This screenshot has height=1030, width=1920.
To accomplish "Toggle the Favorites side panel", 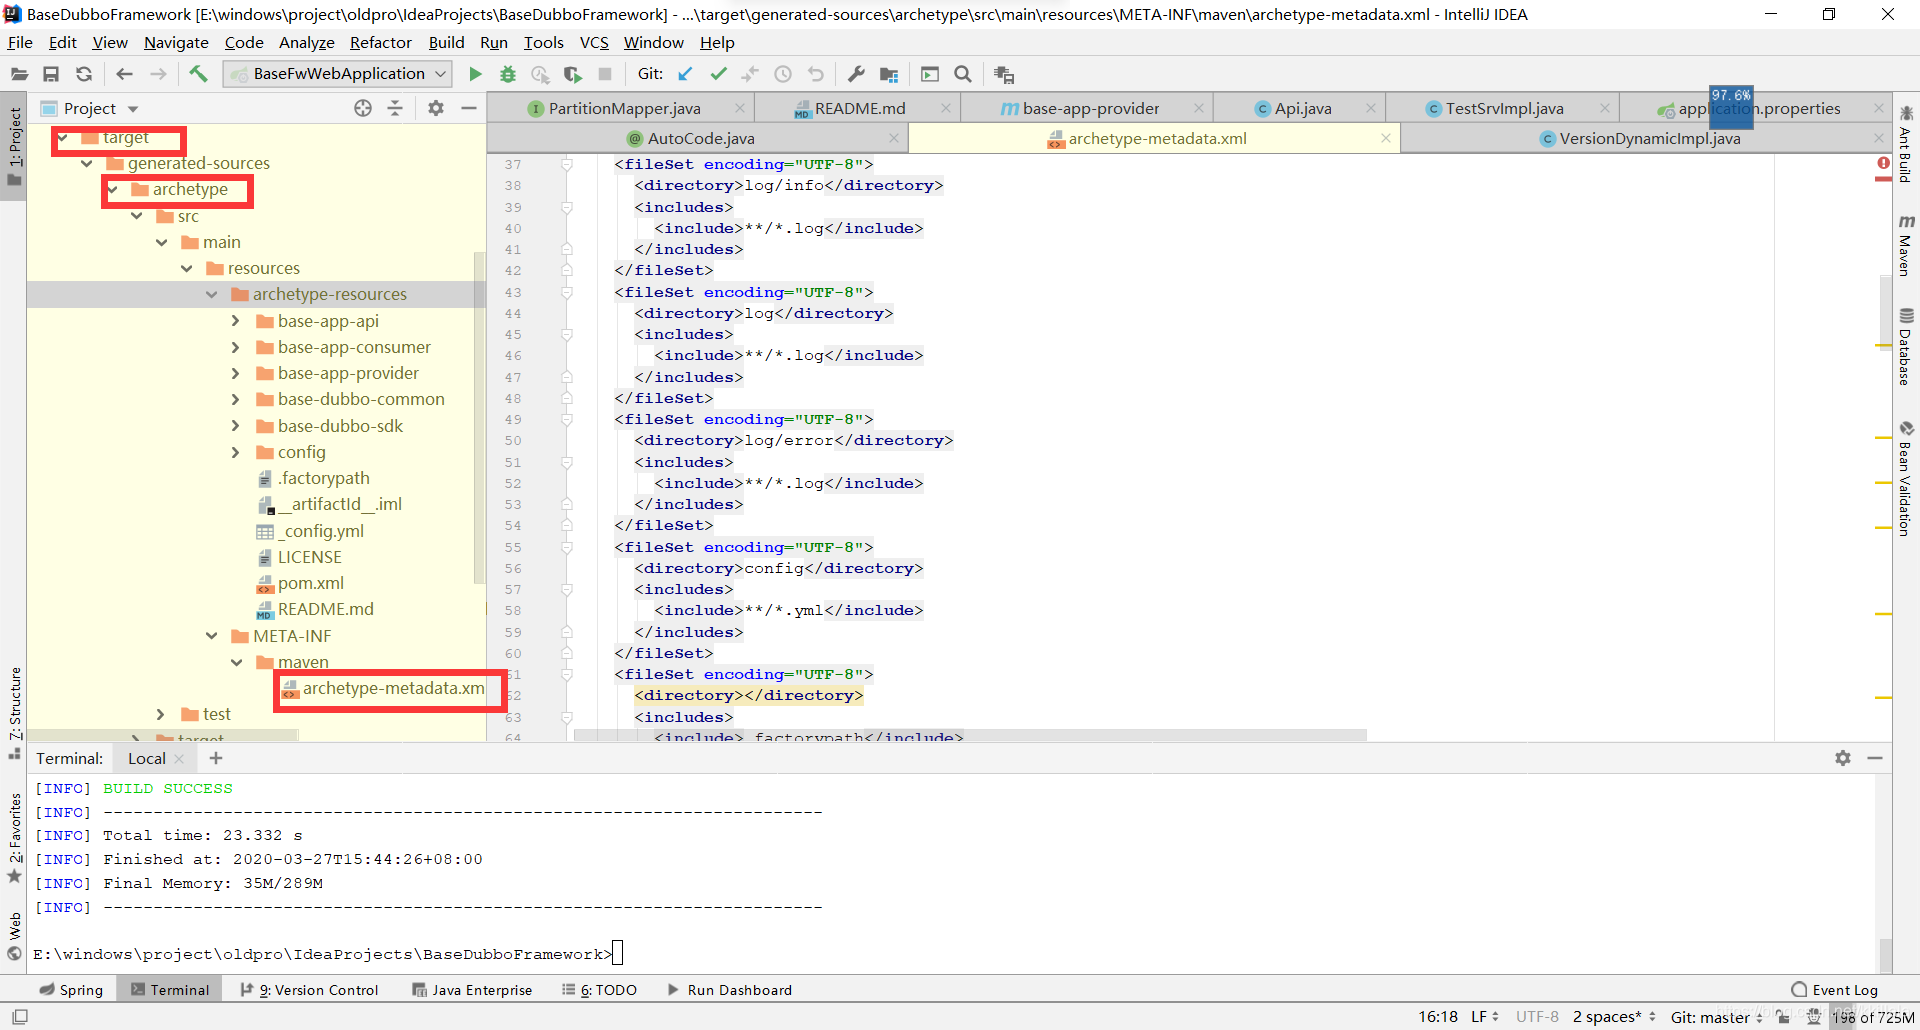I will pos(14,838).
